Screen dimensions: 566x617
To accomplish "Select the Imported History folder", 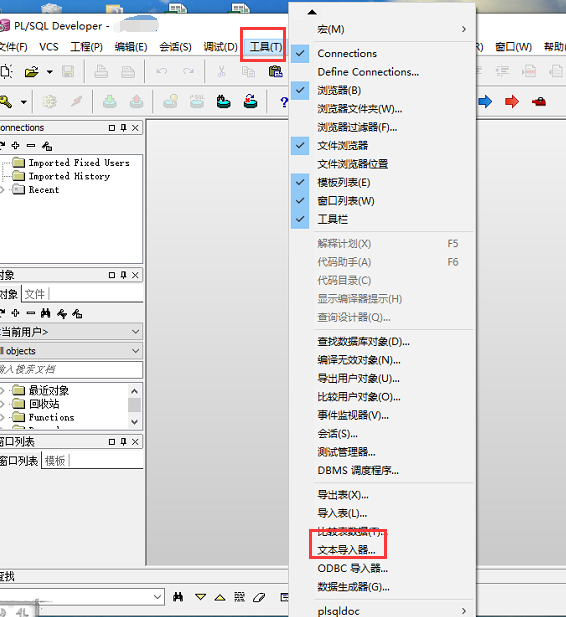I will point(69,176).
